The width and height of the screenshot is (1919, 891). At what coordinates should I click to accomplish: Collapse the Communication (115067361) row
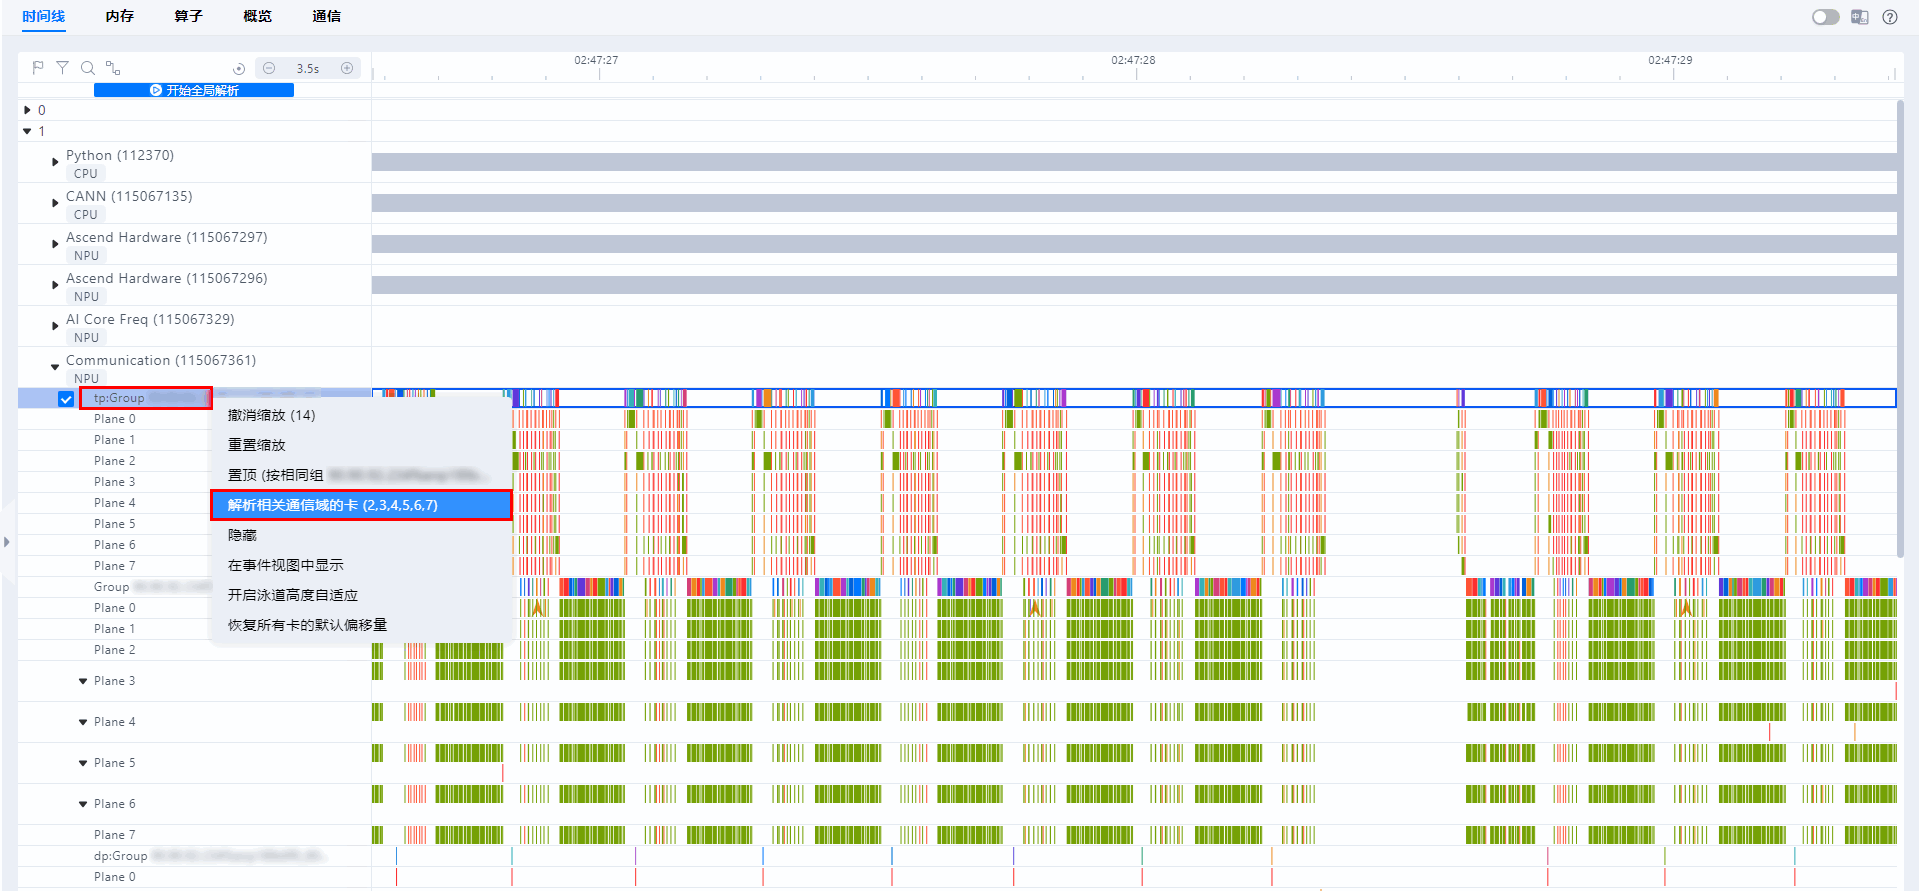click(55, 367)
